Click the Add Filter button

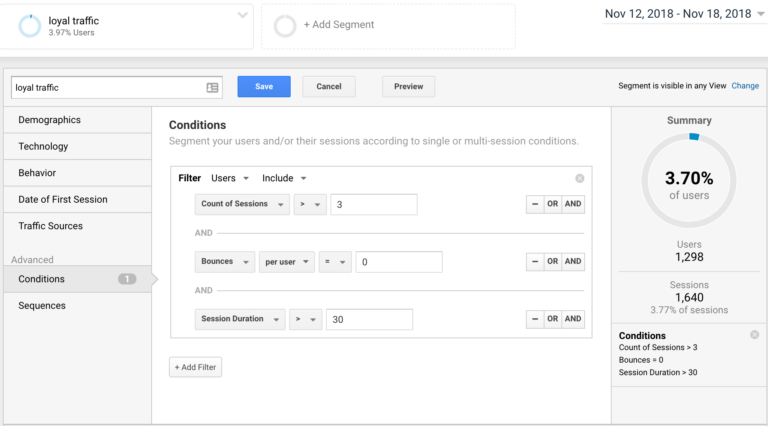pyautogui.click(x=195, y=367)
